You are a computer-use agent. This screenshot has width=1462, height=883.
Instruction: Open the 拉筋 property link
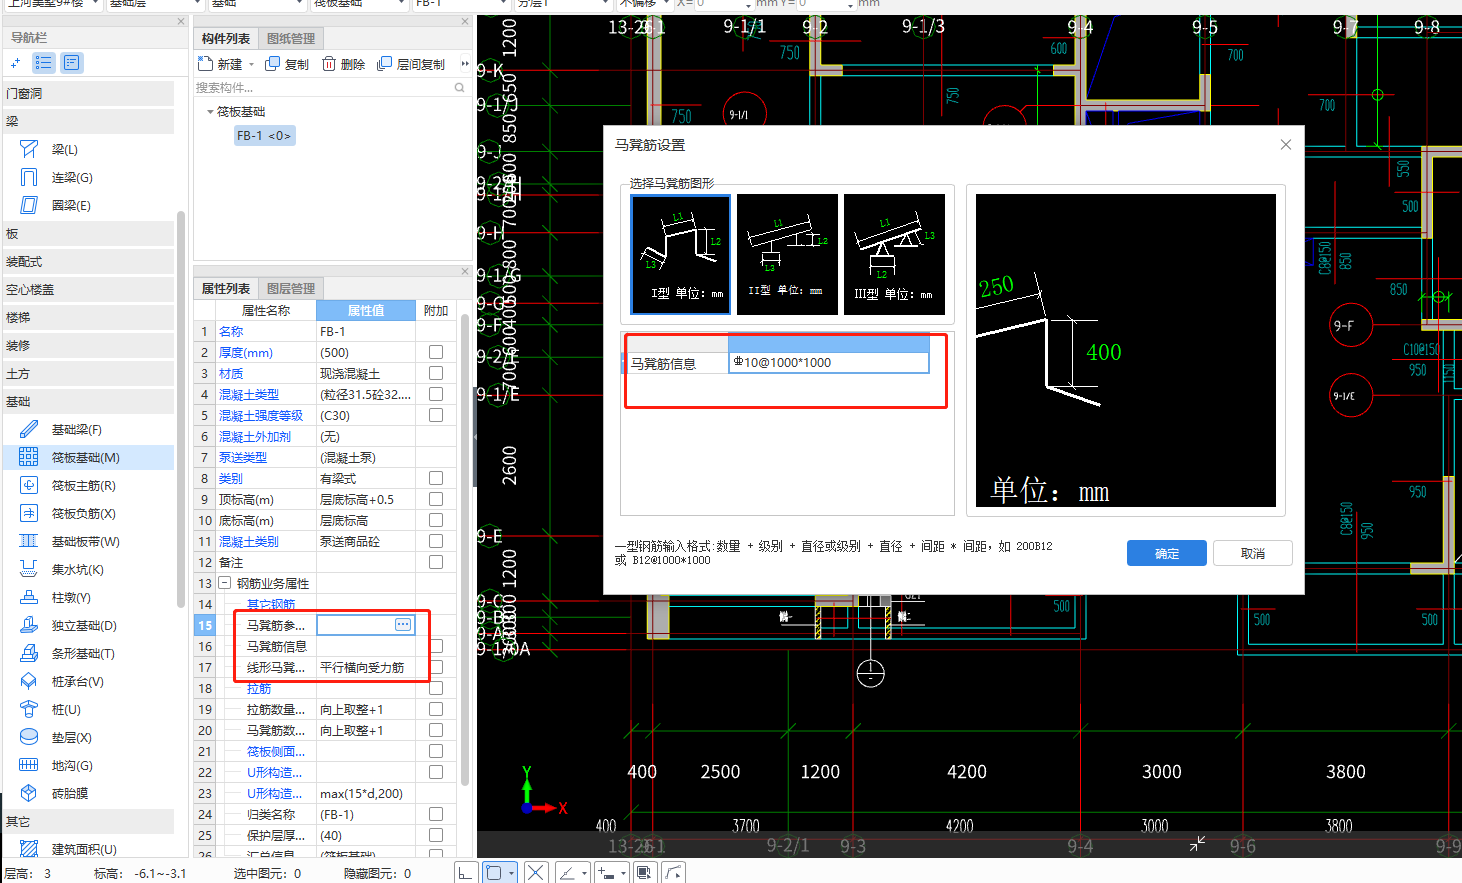[x=259, y=688]
